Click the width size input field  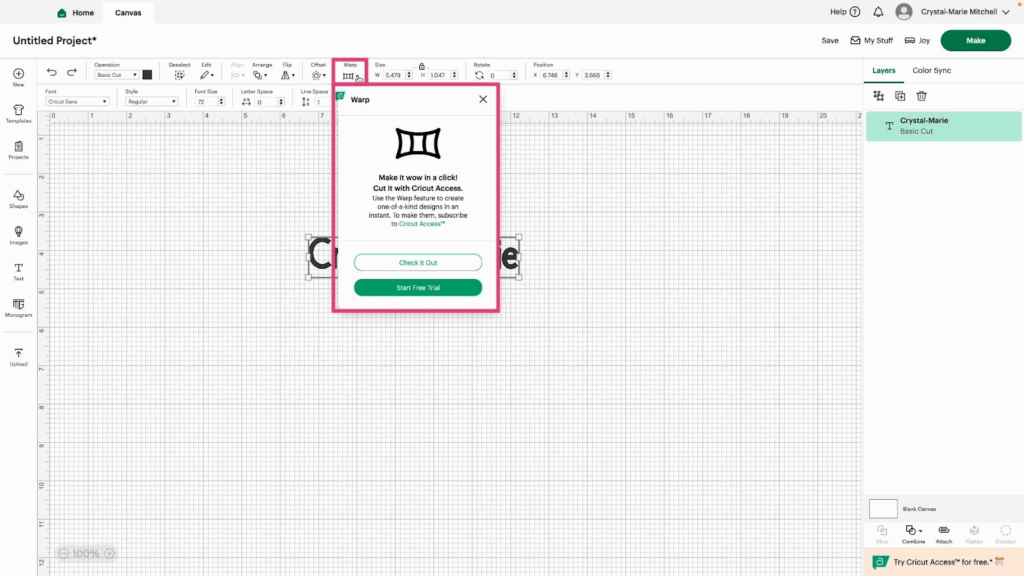coord(394,75)
